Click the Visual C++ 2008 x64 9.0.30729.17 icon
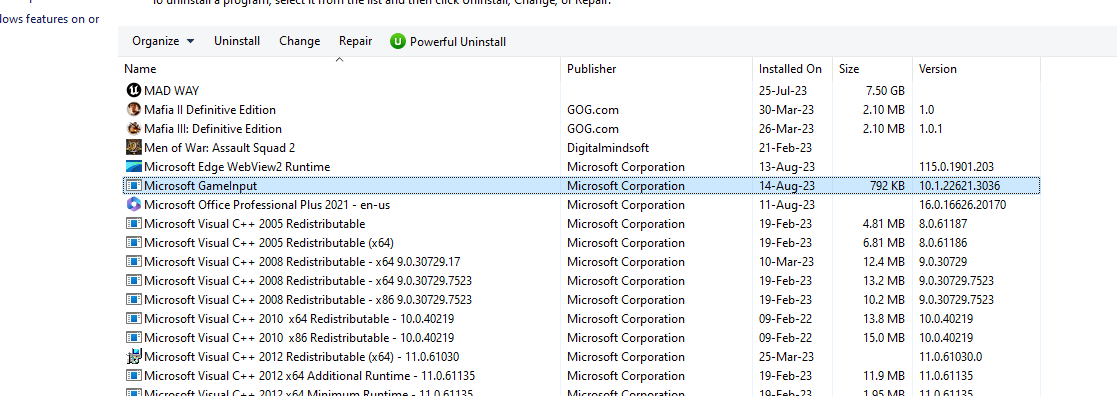The height and width of the screenshot is (396, 1117). click(134, 261)
